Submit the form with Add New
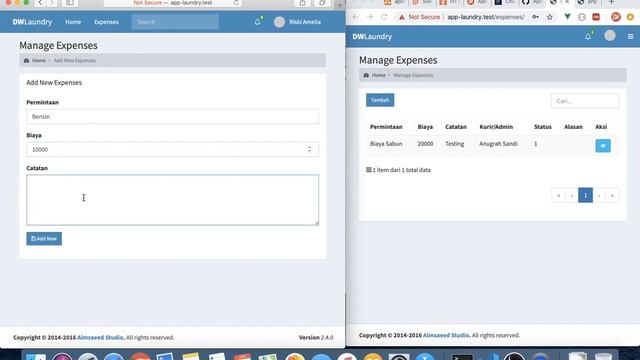Image resolution: width=640 pixels, height=360 pixels. point(44,239)
